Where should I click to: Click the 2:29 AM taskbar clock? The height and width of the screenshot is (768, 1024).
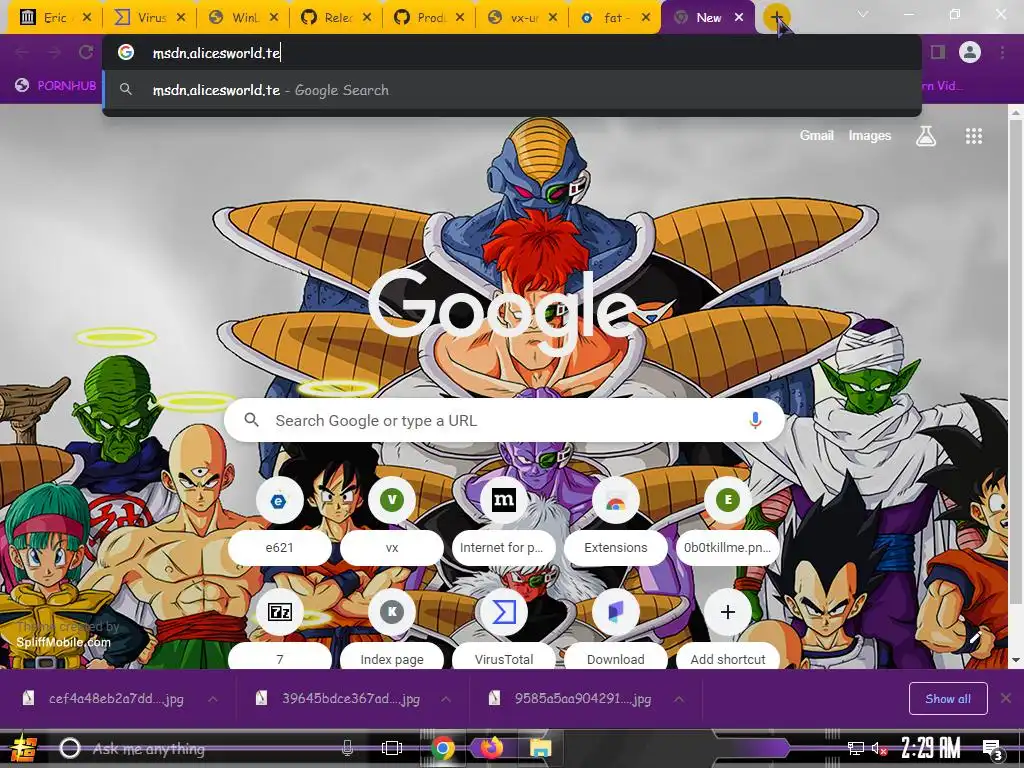point(931,748)
